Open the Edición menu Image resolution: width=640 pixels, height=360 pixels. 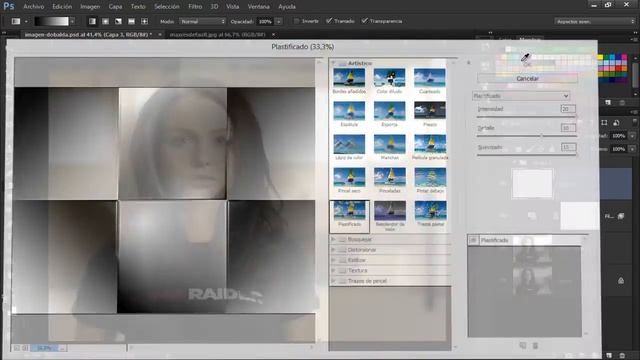(x=62, y=7)
